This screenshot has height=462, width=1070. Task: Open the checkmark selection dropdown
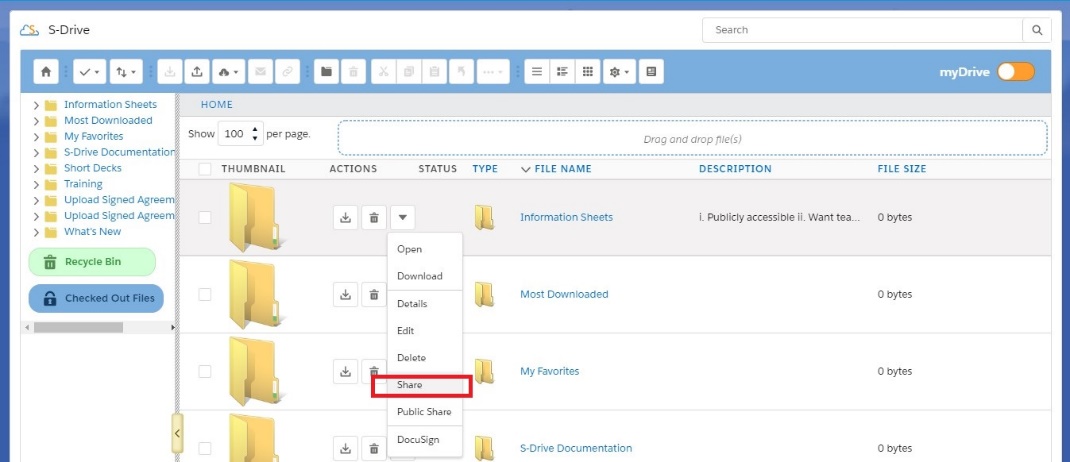click(89, 72)
